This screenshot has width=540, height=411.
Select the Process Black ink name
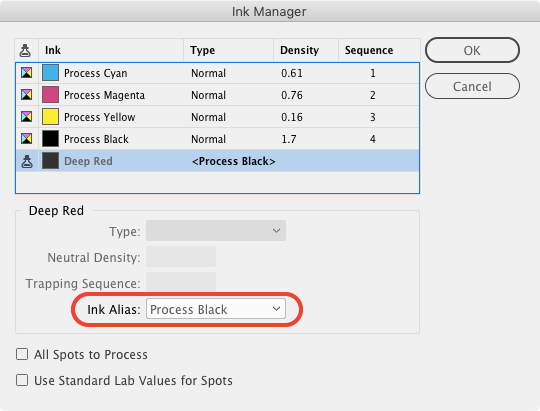96,139
